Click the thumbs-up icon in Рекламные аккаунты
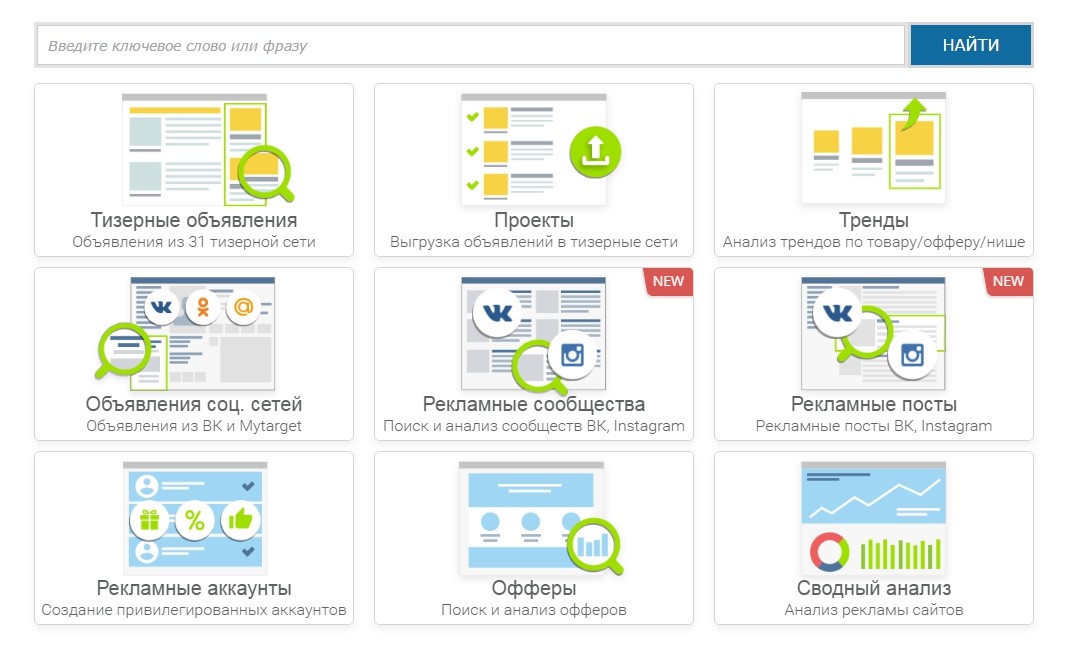The width and height of the screenshot is (1080, 661). point(240,519)
